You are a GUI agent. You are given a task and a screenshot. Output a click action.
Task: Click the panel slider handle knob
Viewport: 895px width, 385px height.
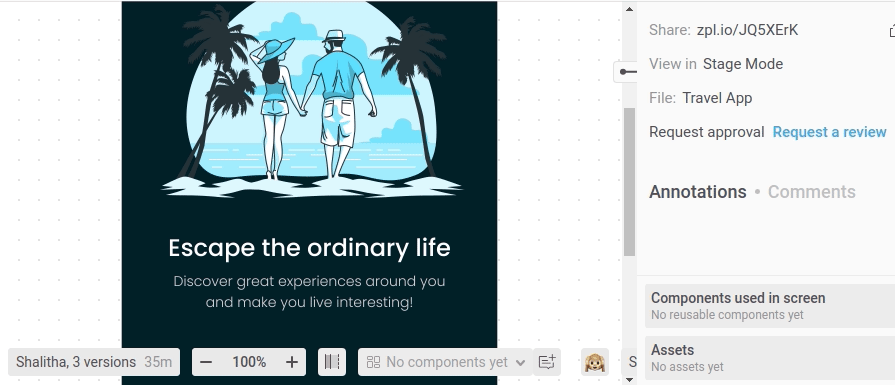(624, 72)
